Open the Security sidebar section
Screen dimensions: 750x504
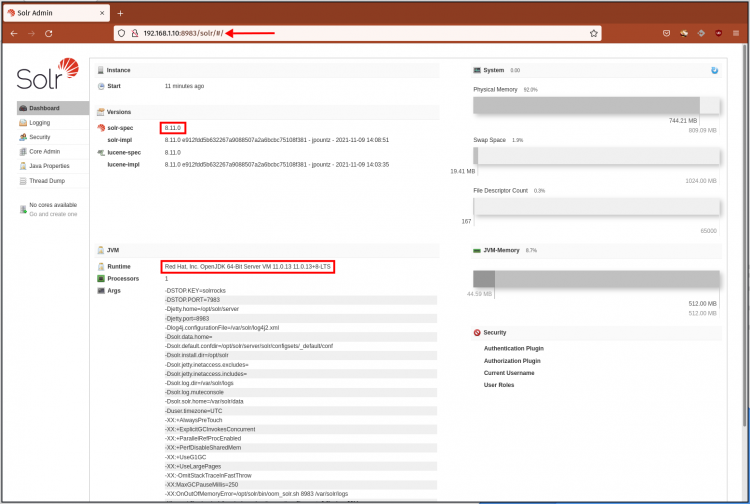[53, 137]
